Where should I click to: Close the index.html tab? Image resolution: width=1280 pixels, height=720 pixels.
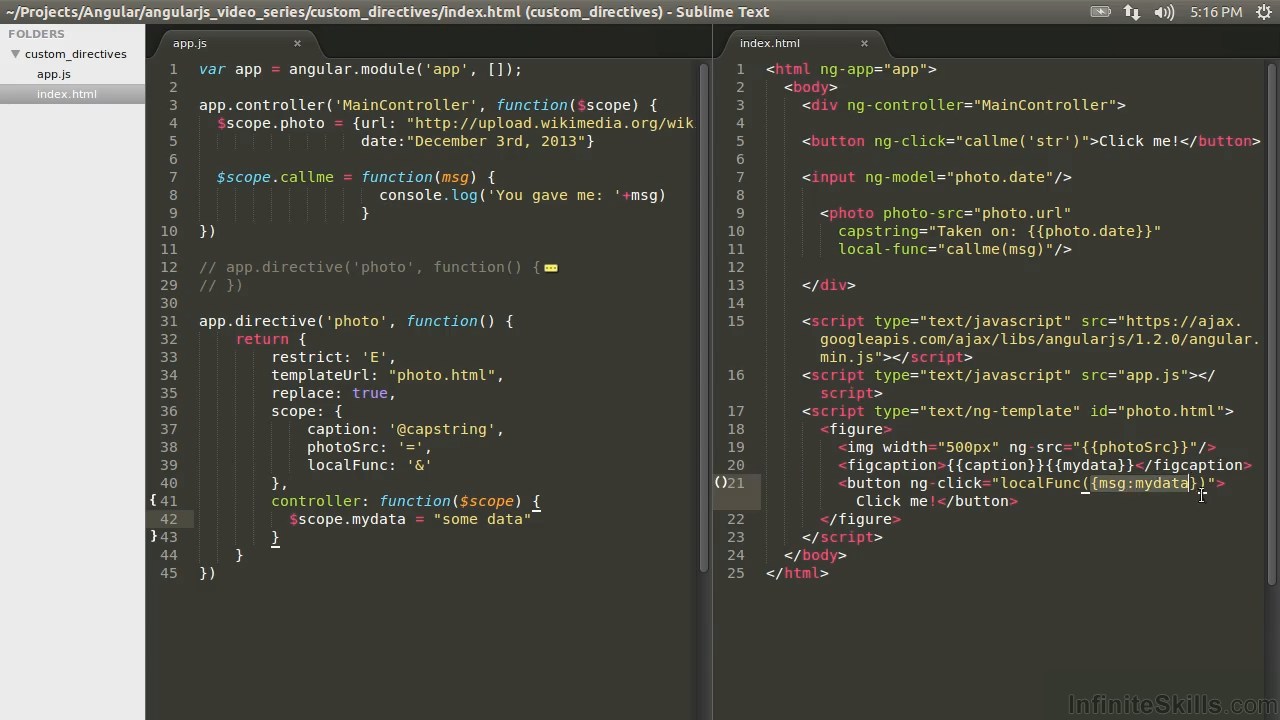coord(864,43)
